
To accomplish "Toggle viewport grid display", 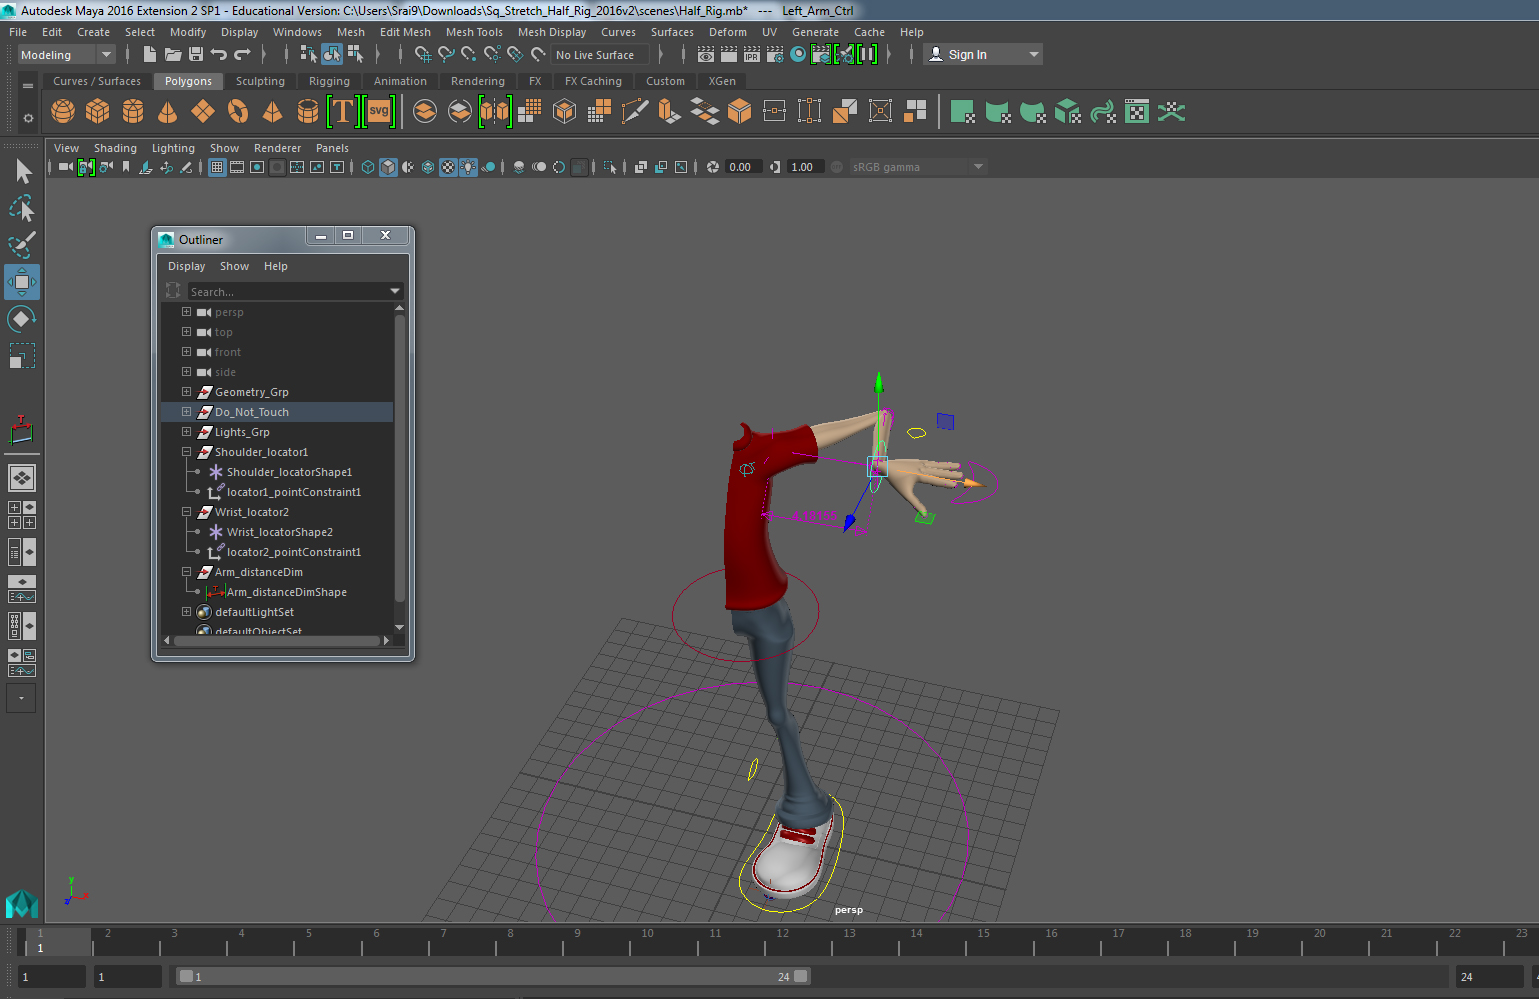I will pos(217,167).
